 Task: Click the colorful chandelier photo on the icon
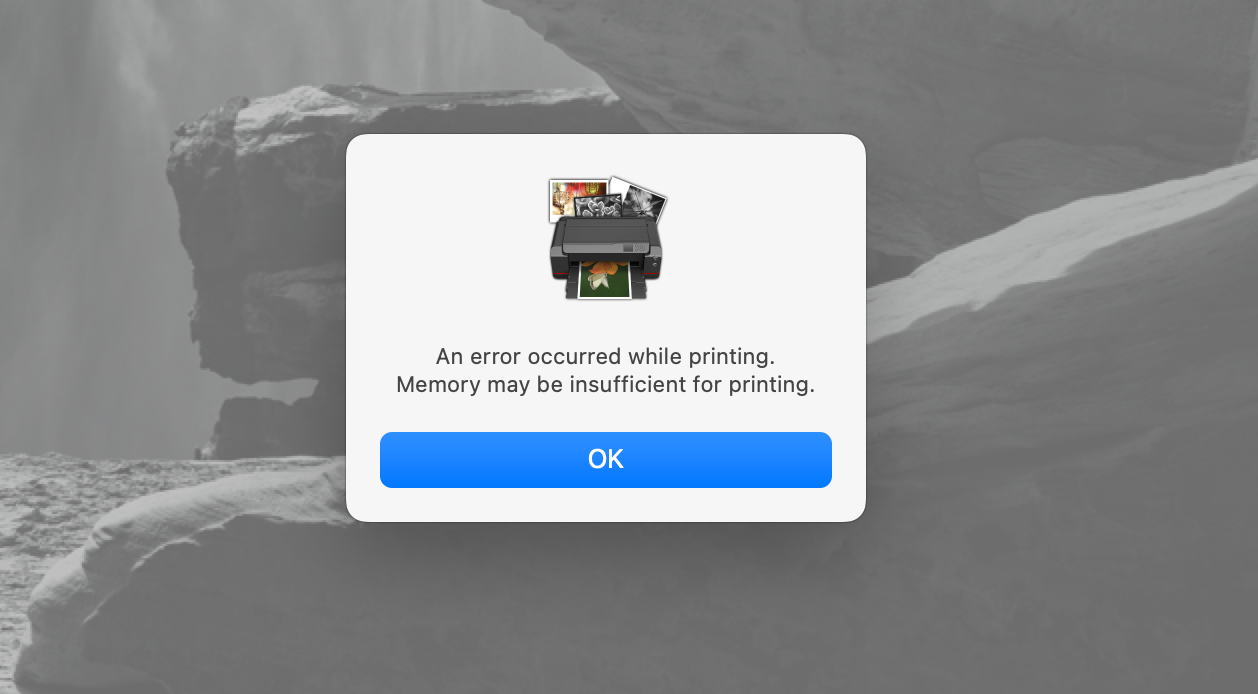point(578,199)
